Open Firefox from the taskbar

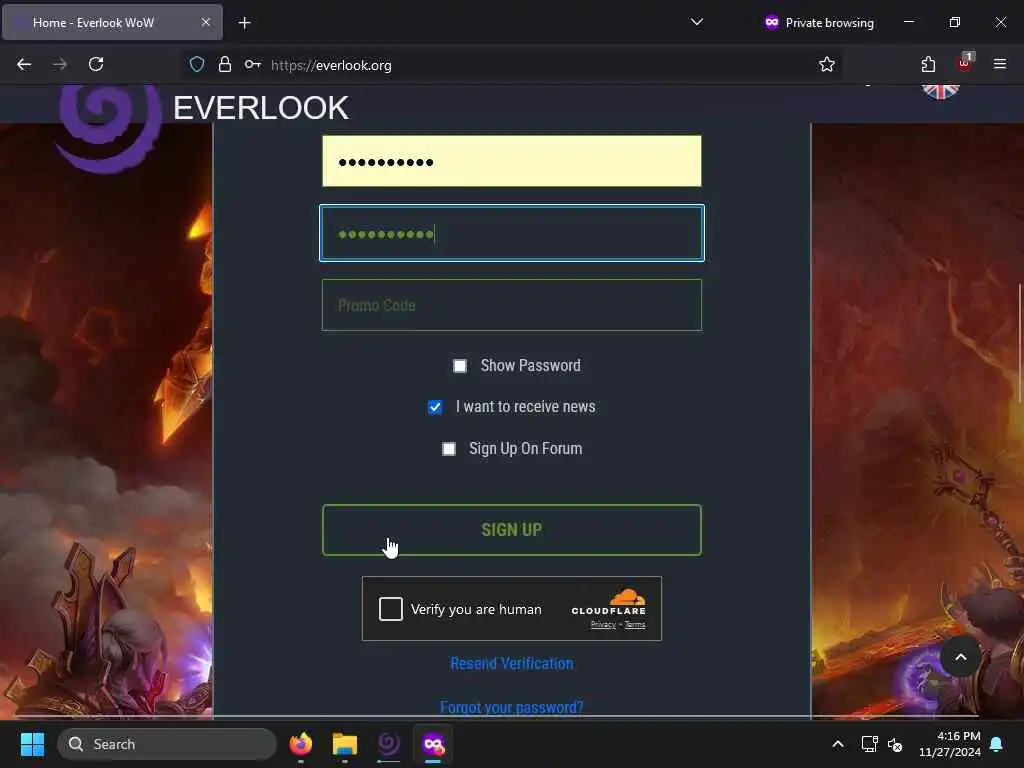(x=300, y=744)
